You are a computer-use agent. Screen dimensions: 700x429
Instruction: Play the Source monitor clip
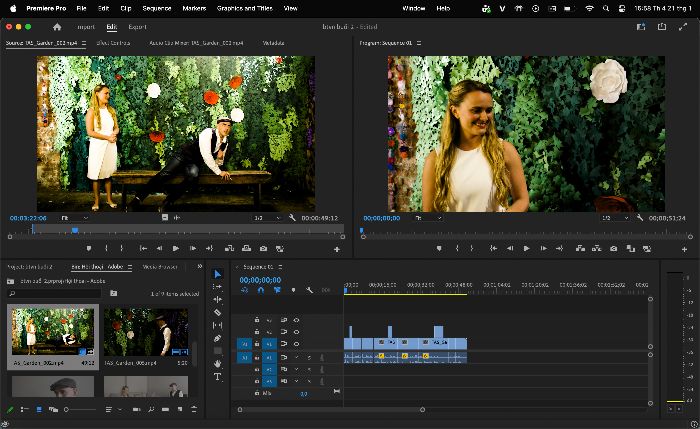(x=176, y=249)
